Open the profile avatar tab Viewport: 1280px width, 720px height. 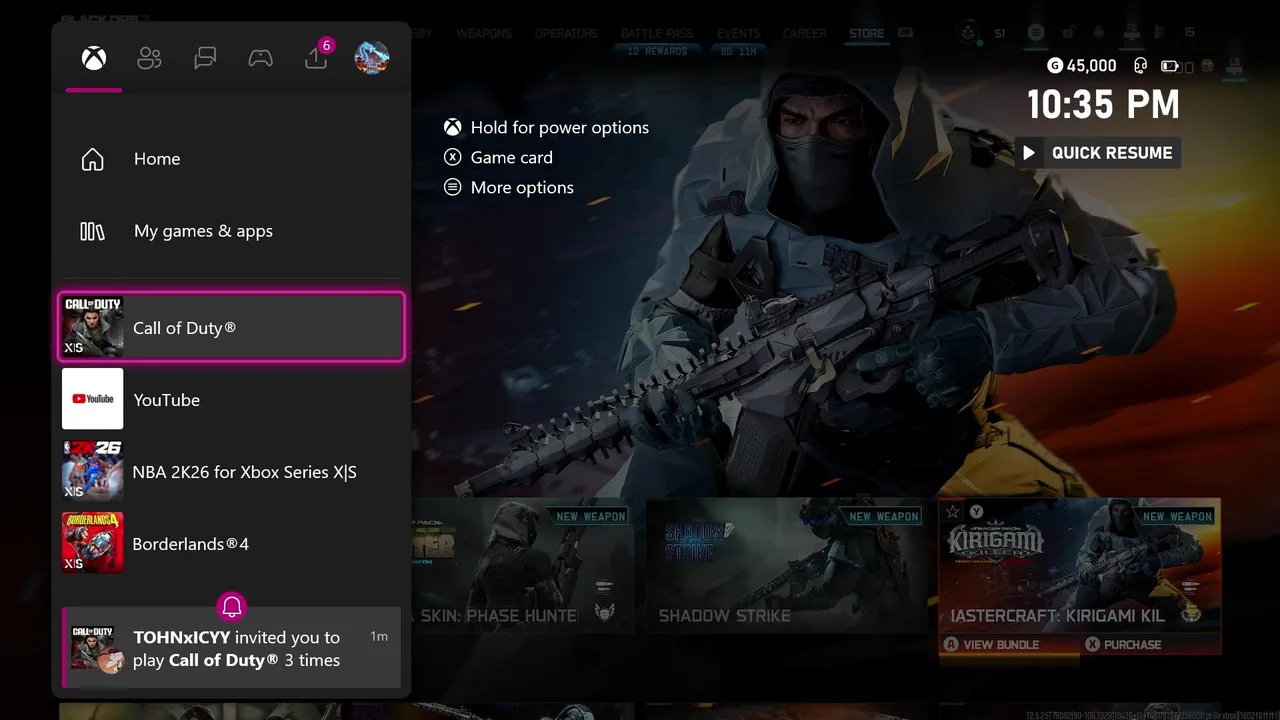coord(372,58)
